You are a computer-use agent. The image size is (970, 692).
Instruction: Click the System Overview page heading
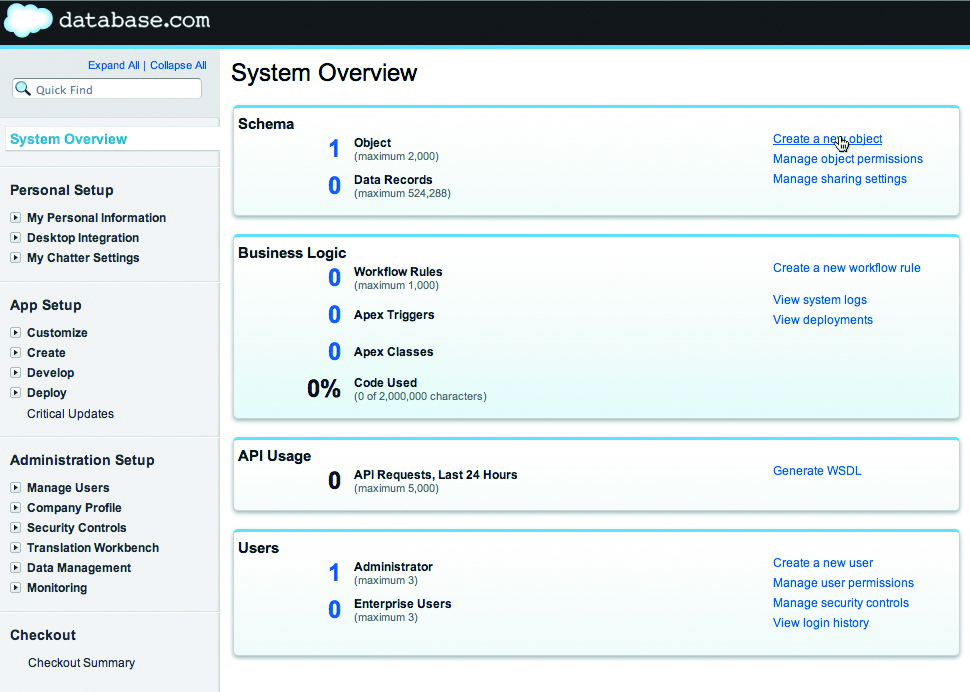[324, 73]
